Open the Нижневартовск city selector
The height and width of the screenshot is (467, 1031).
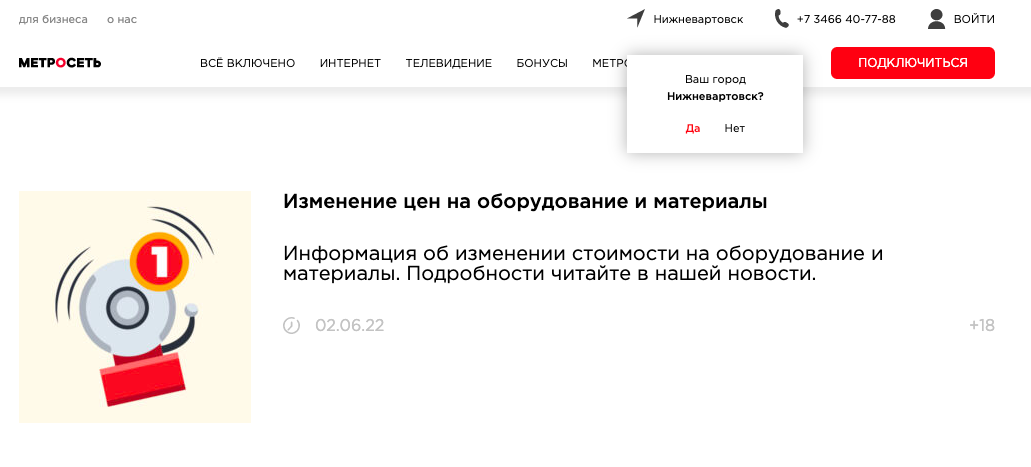pyautogui.click(x=698, y=19)
